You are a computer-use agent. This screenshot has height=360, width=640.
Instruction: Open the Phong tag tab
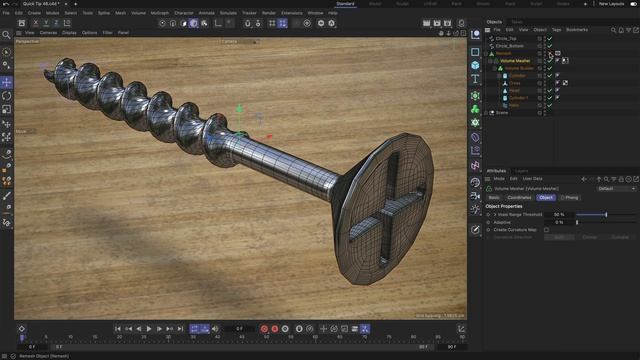click(569, 198)
